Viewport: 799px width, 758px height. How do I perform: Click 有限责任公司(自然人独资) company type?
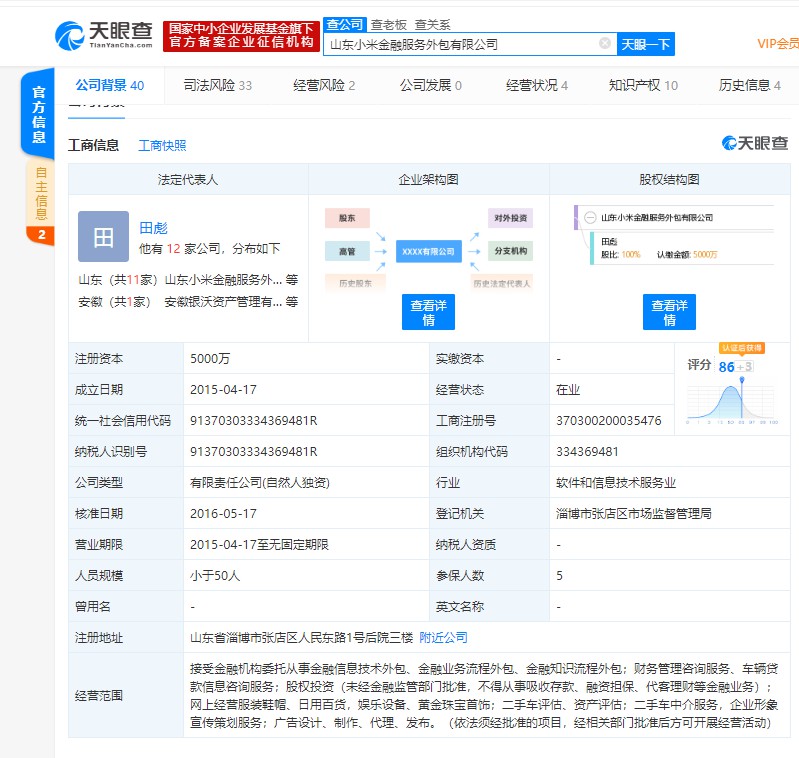260,482
